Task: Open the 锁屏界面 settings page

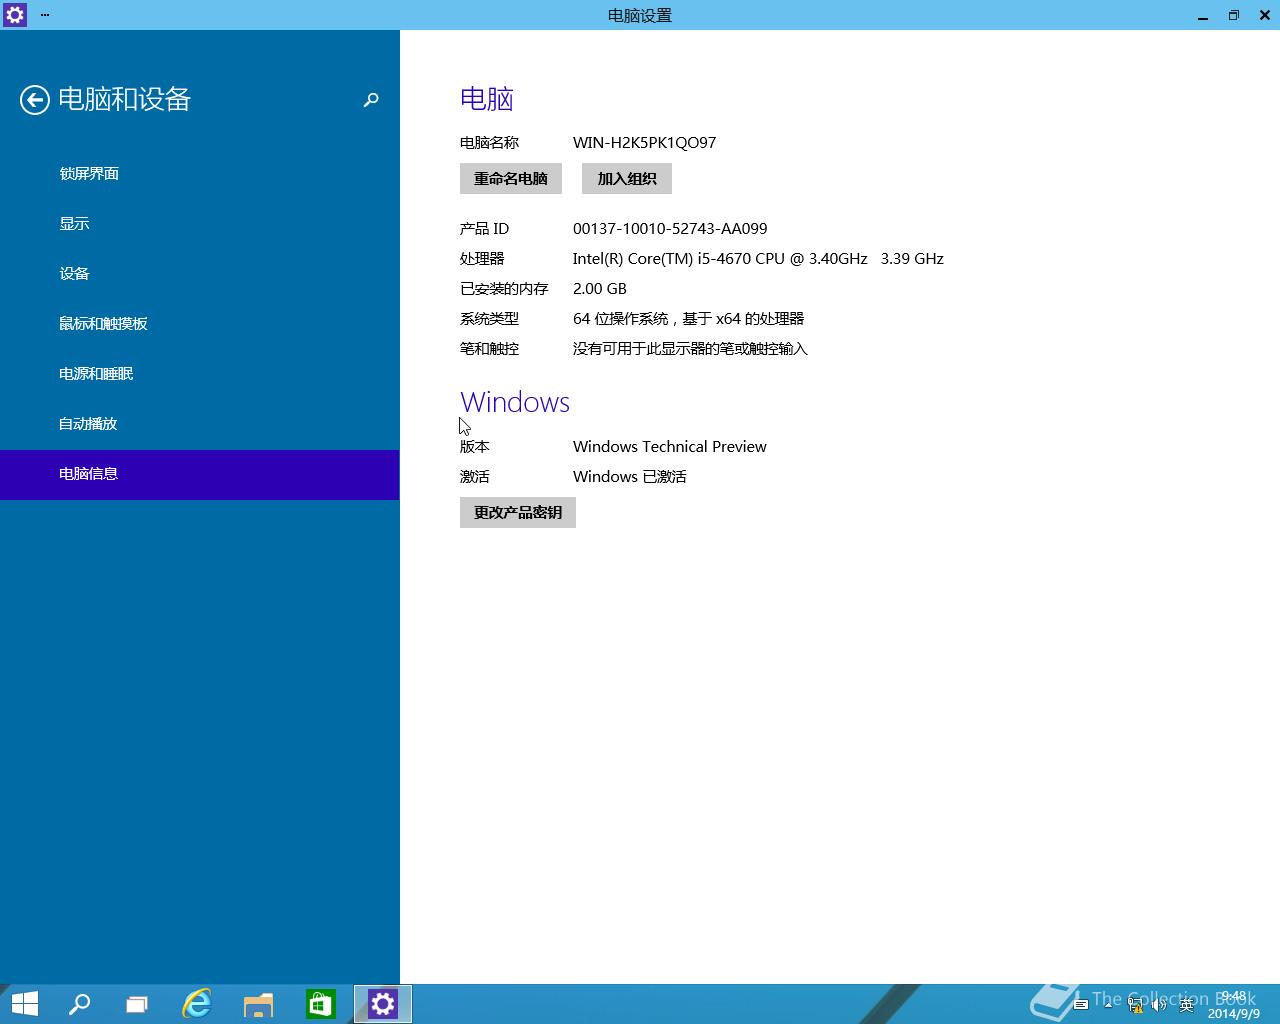Action: click(x=199, y=174)
